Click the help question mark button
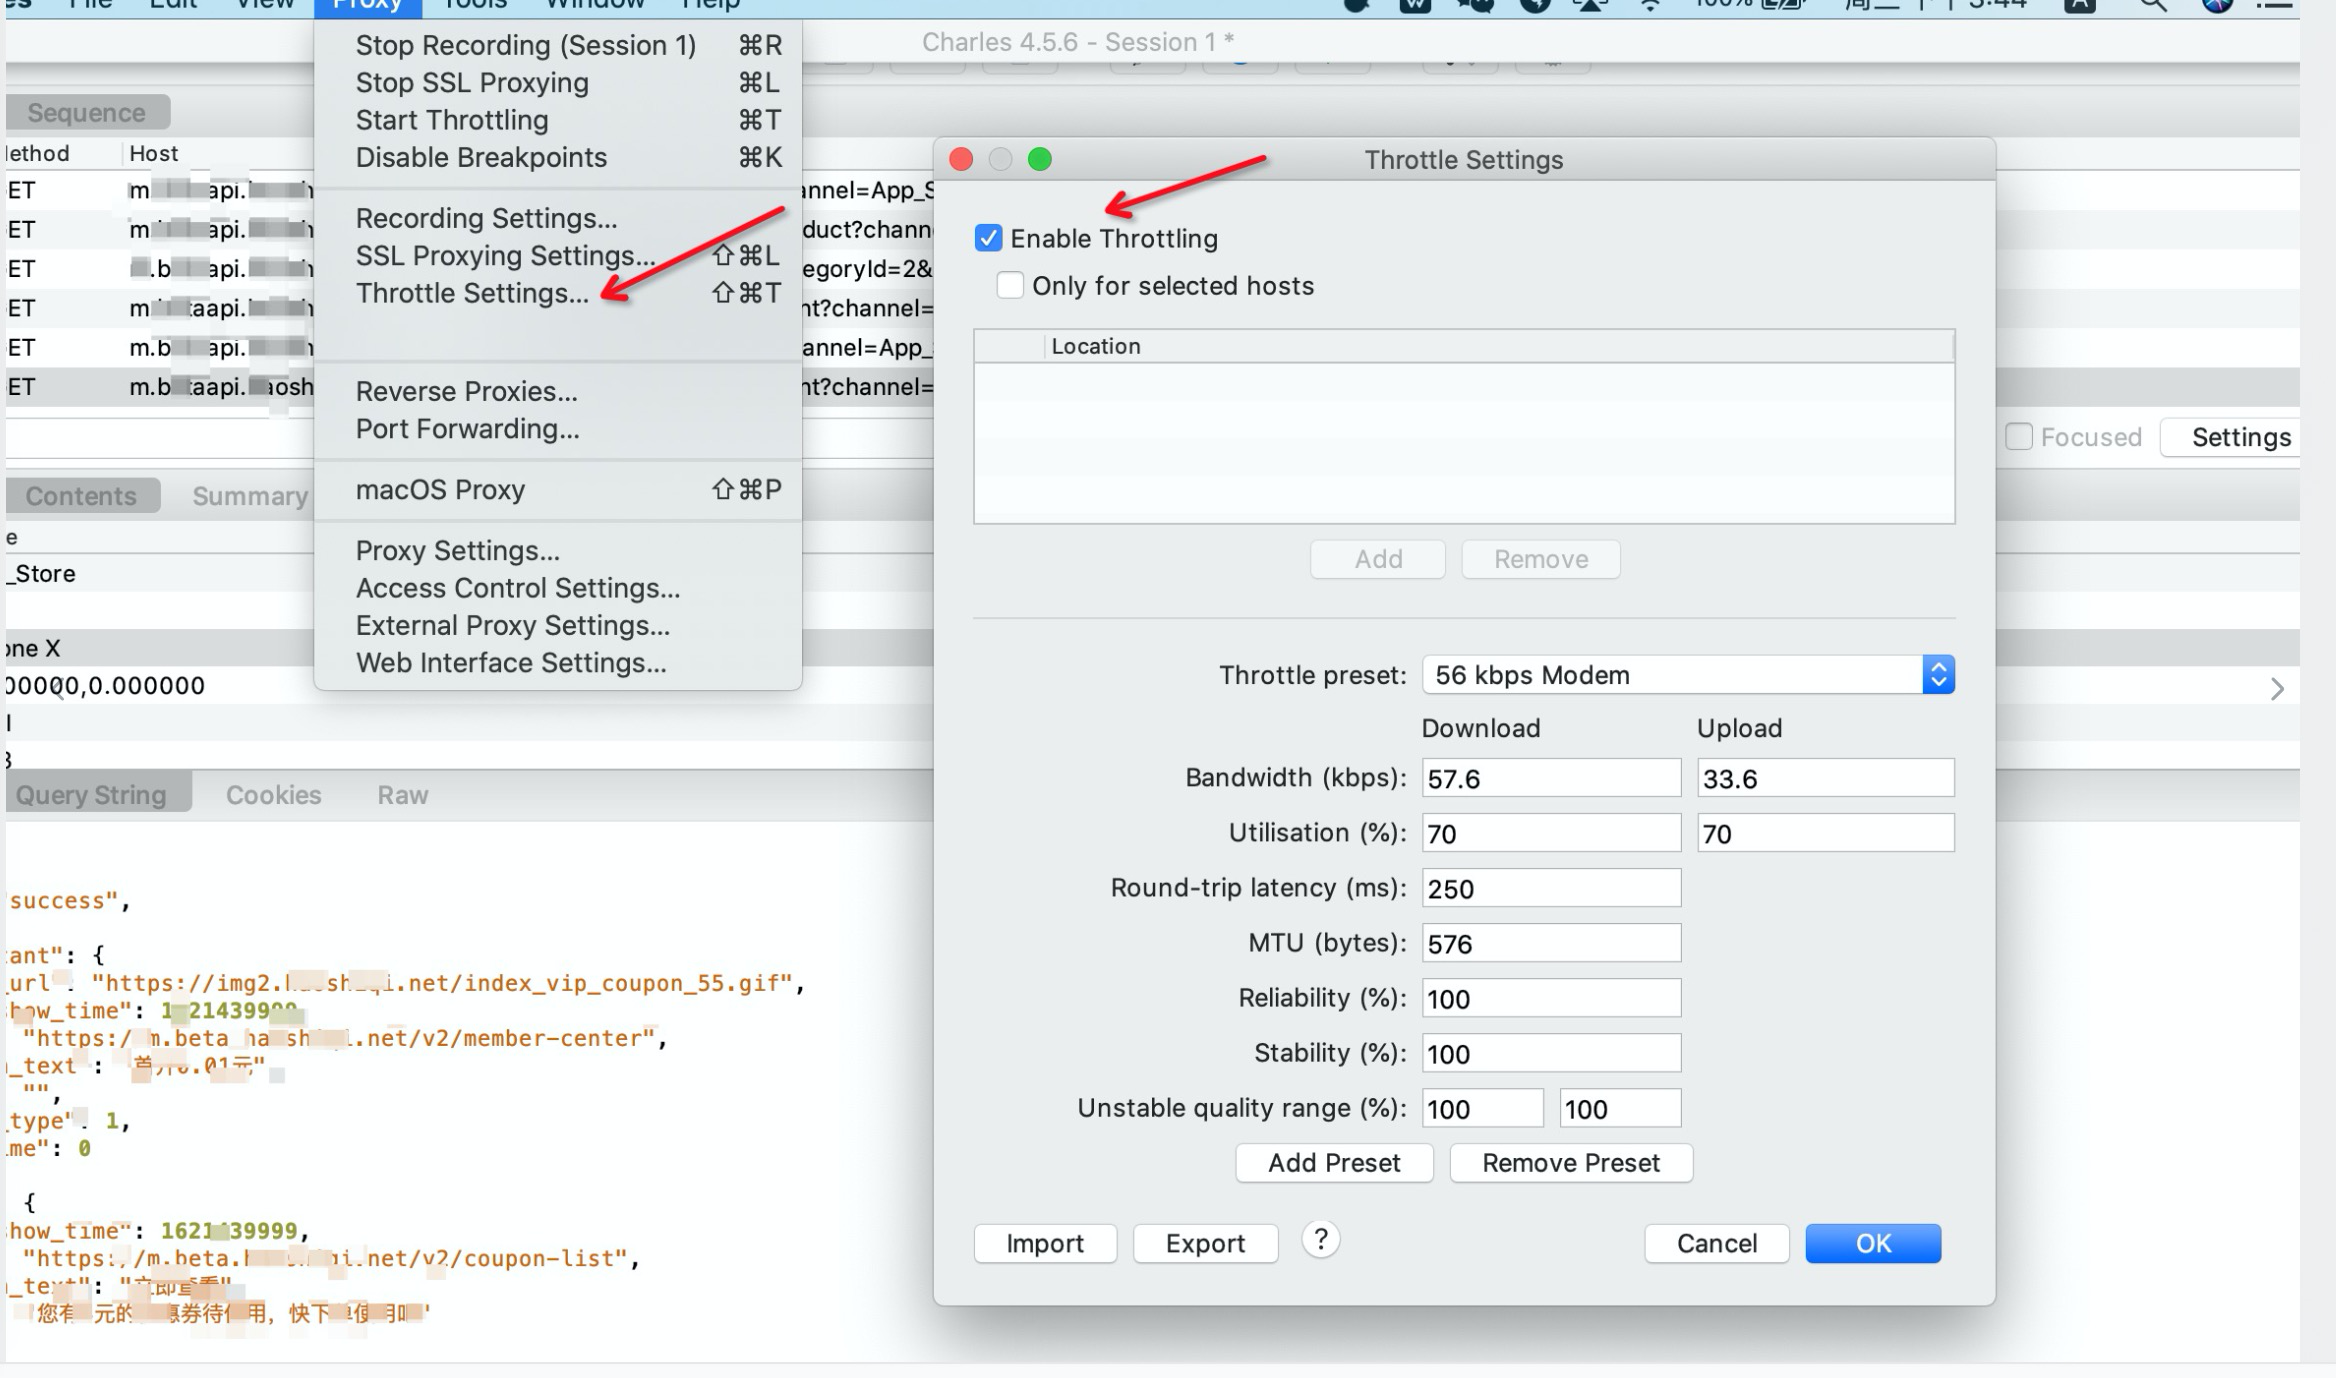This screenshot has width=2336, height=1378. pos(1320,1240)
